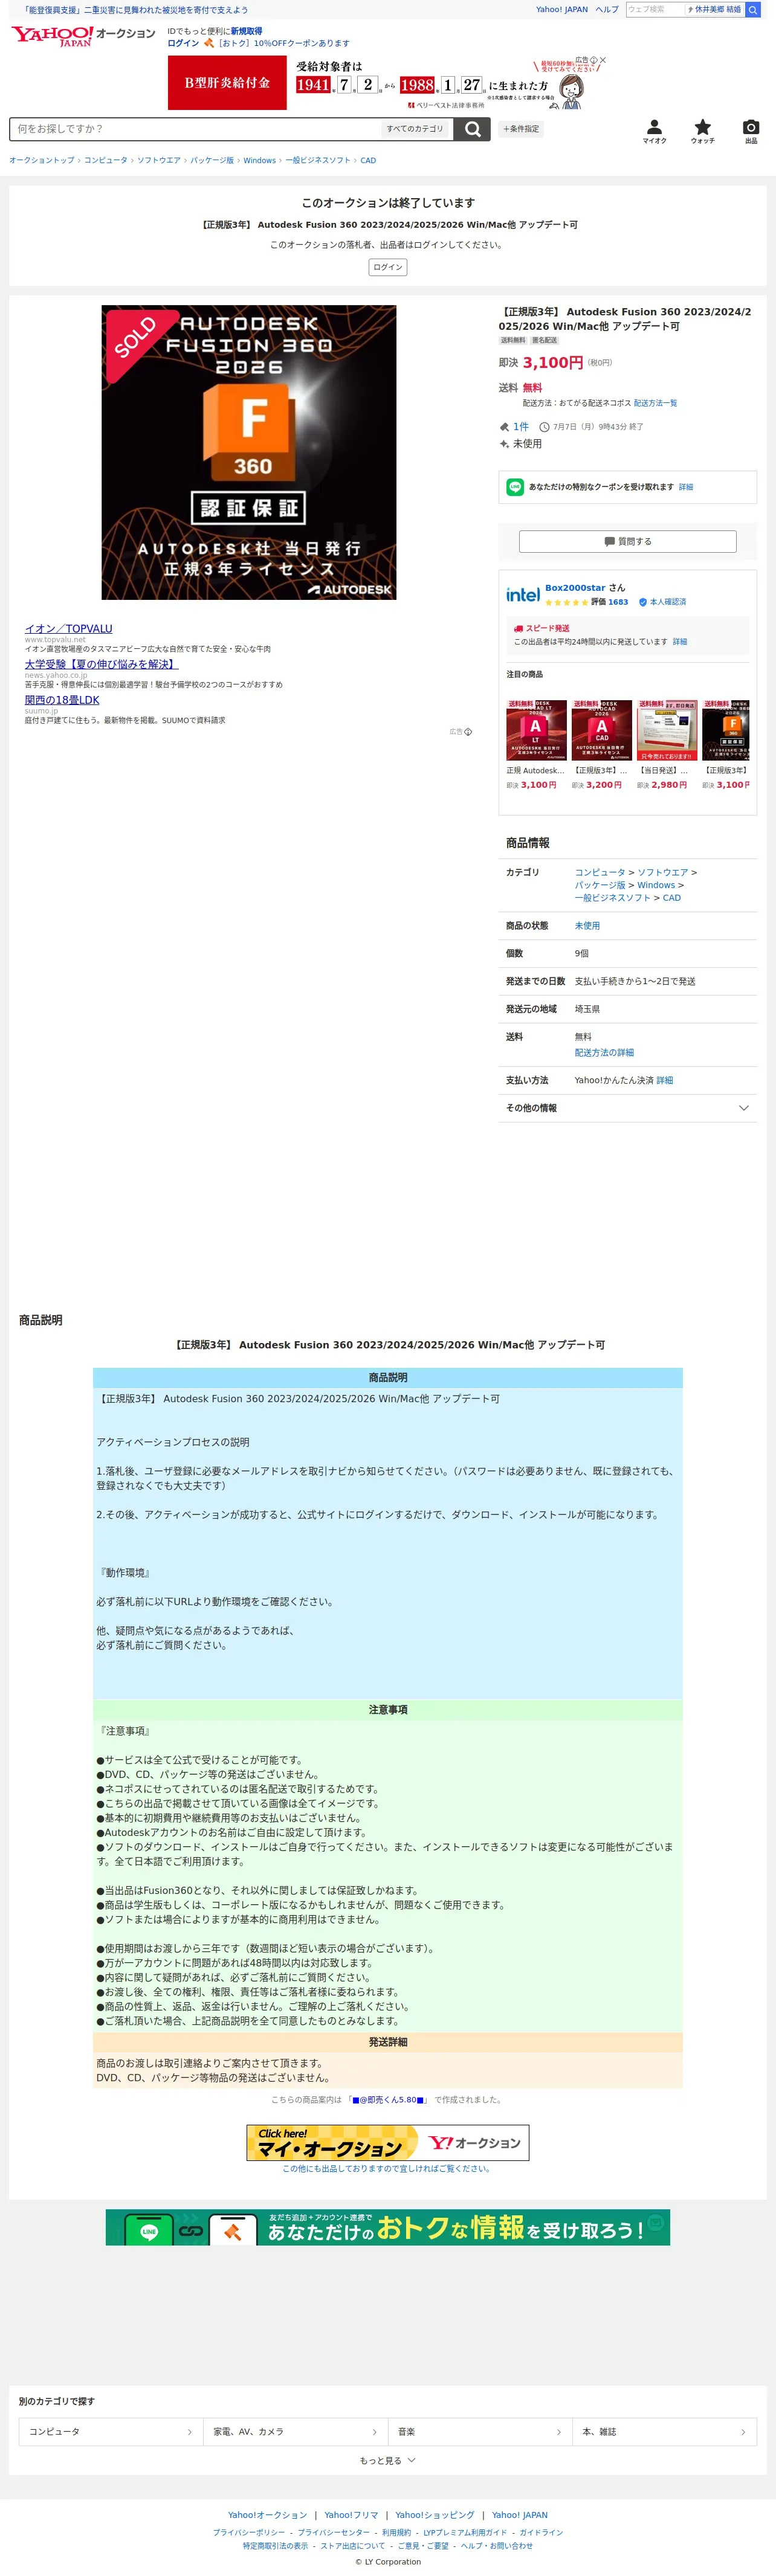Click Yahoo!フリマ footer link

pos(351,2515)
